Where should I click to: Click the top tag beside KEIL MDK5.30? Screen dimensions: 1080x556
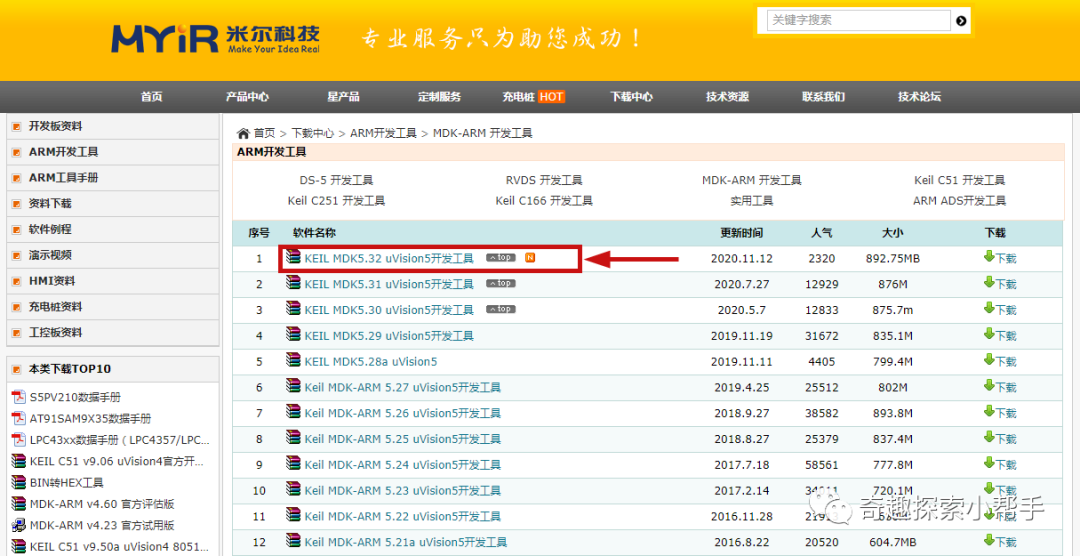click(x=501, y=309)
